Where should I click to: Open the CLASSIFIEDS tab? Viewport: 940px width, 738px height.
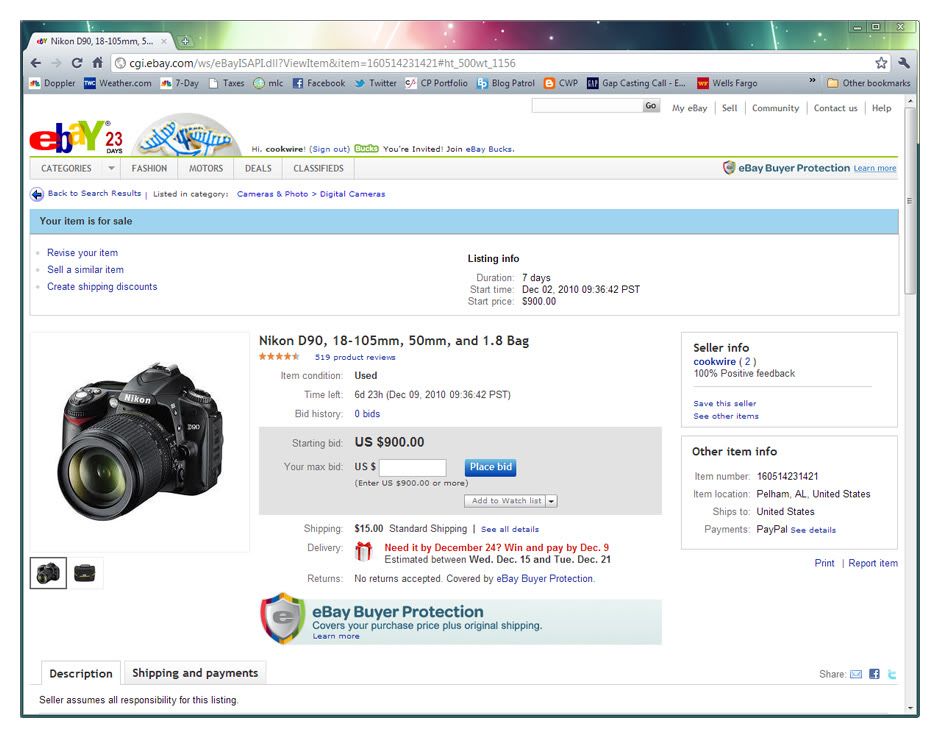click(318, 168)
